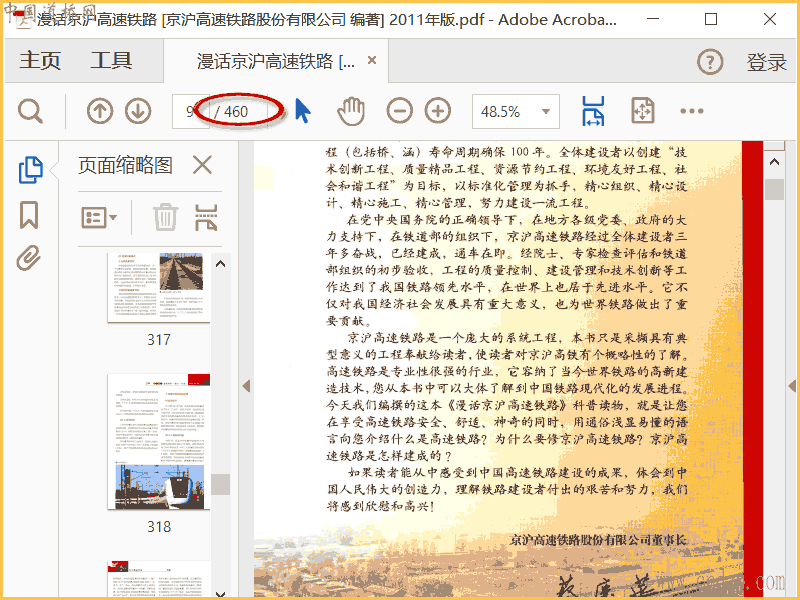Collapse the left navigation pane arrow

click(x=246, y=386)
